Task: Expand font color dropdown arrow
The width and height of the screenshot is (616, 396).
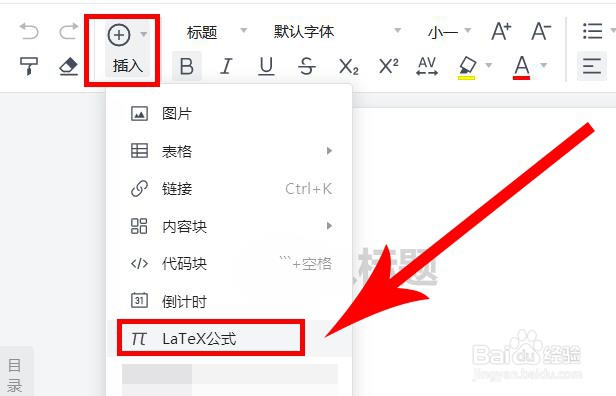Action: 544,65
